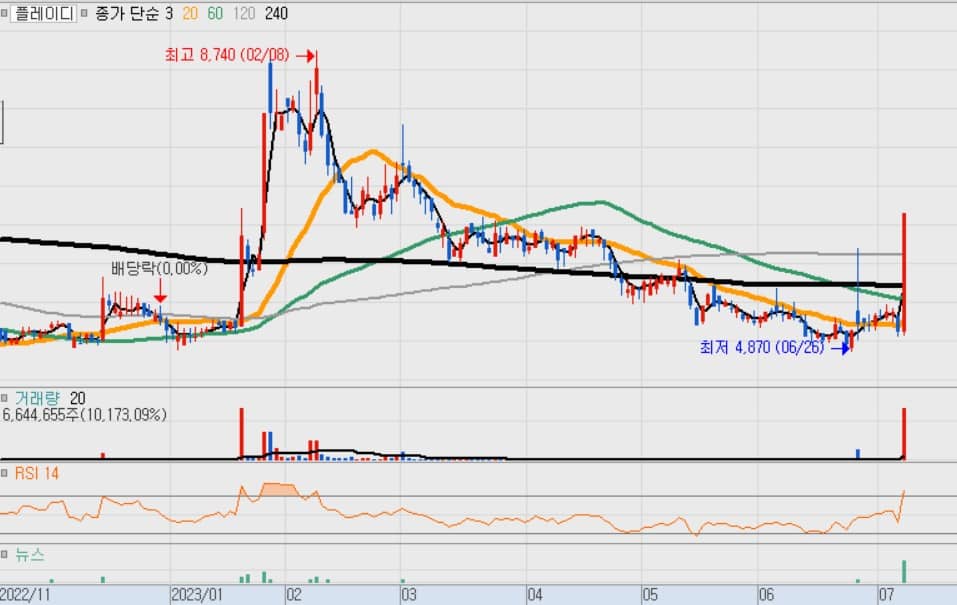Image resolution: width=957 pixels, height=605 pixels.
Task: Click the 03 month label on the time axis
Action: (x=408, y=595)
